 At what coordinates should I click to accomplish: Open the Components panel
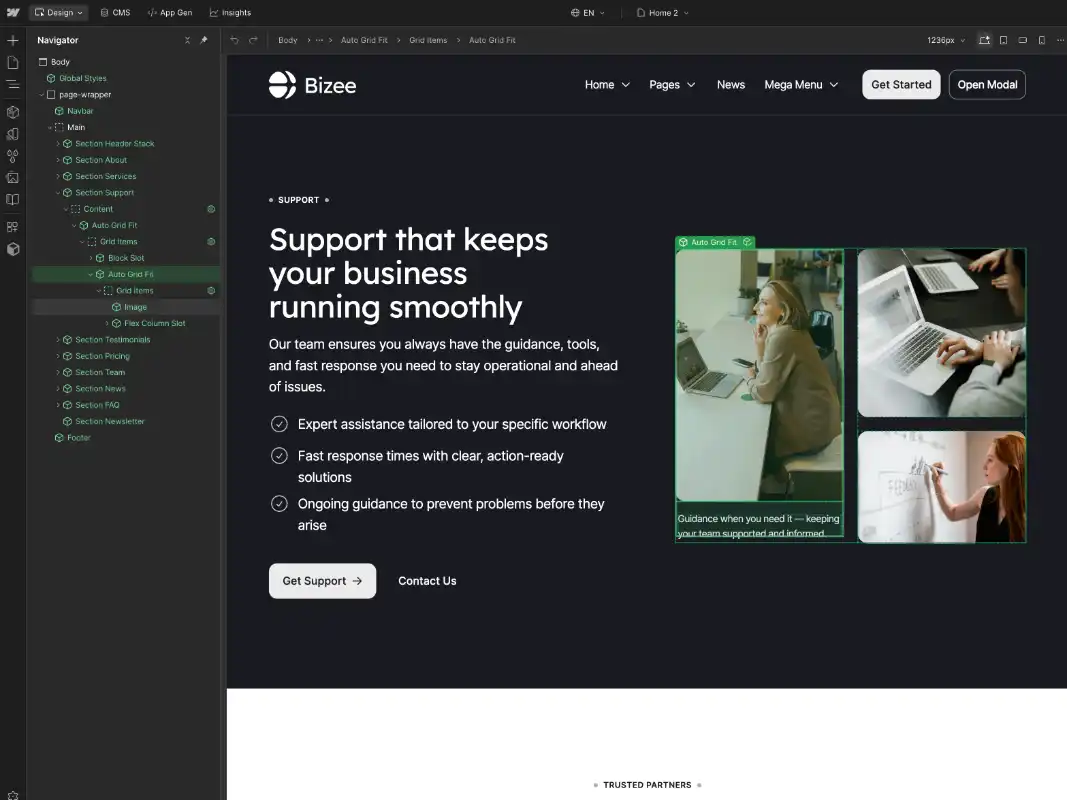[12, 112]
